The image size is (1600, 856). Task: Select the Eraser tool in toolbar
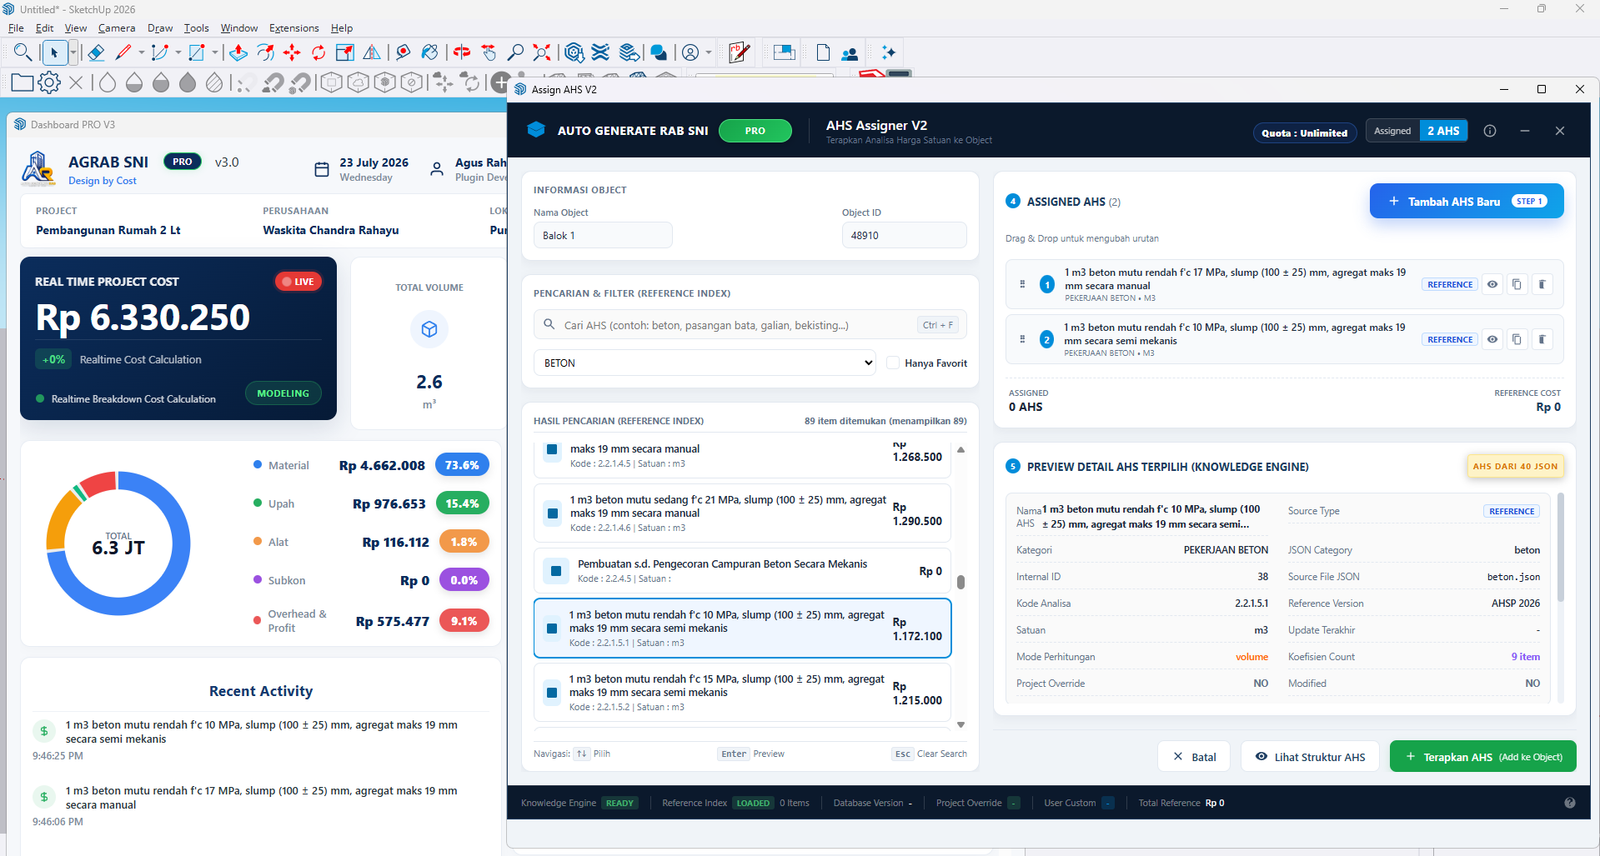tap(96, 52)
